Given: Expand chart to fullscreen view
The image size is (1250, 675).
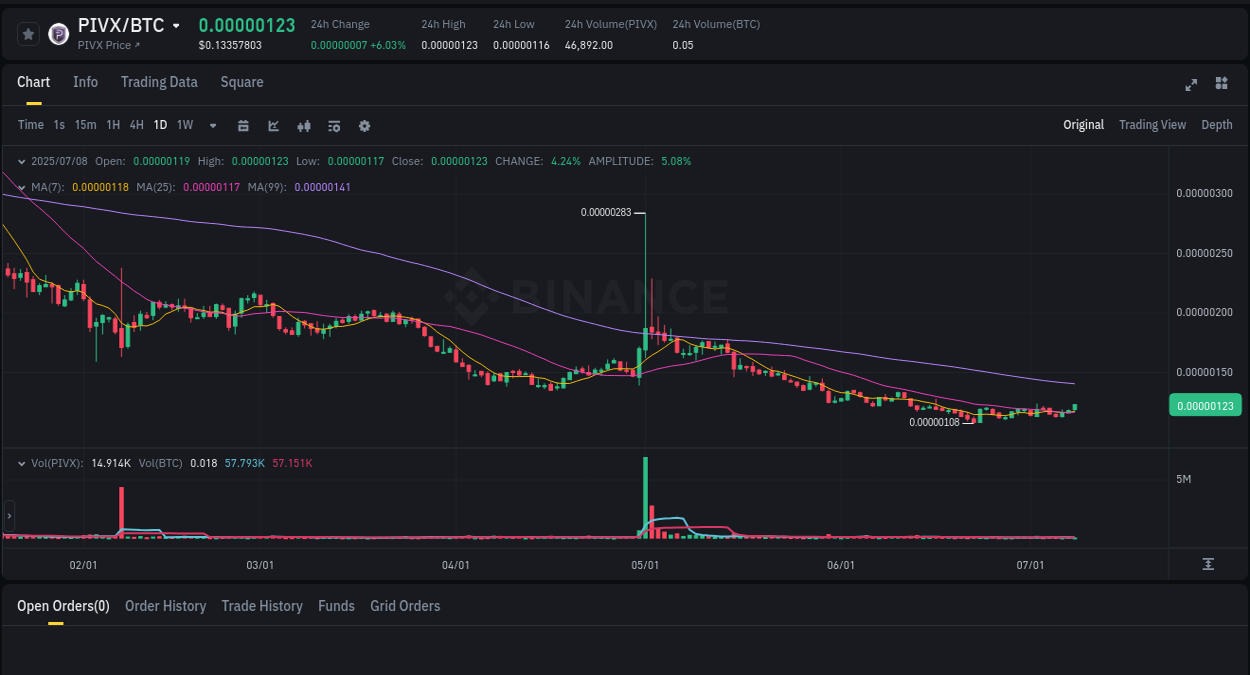Looking at the screenshot, I should point(1190,85).
